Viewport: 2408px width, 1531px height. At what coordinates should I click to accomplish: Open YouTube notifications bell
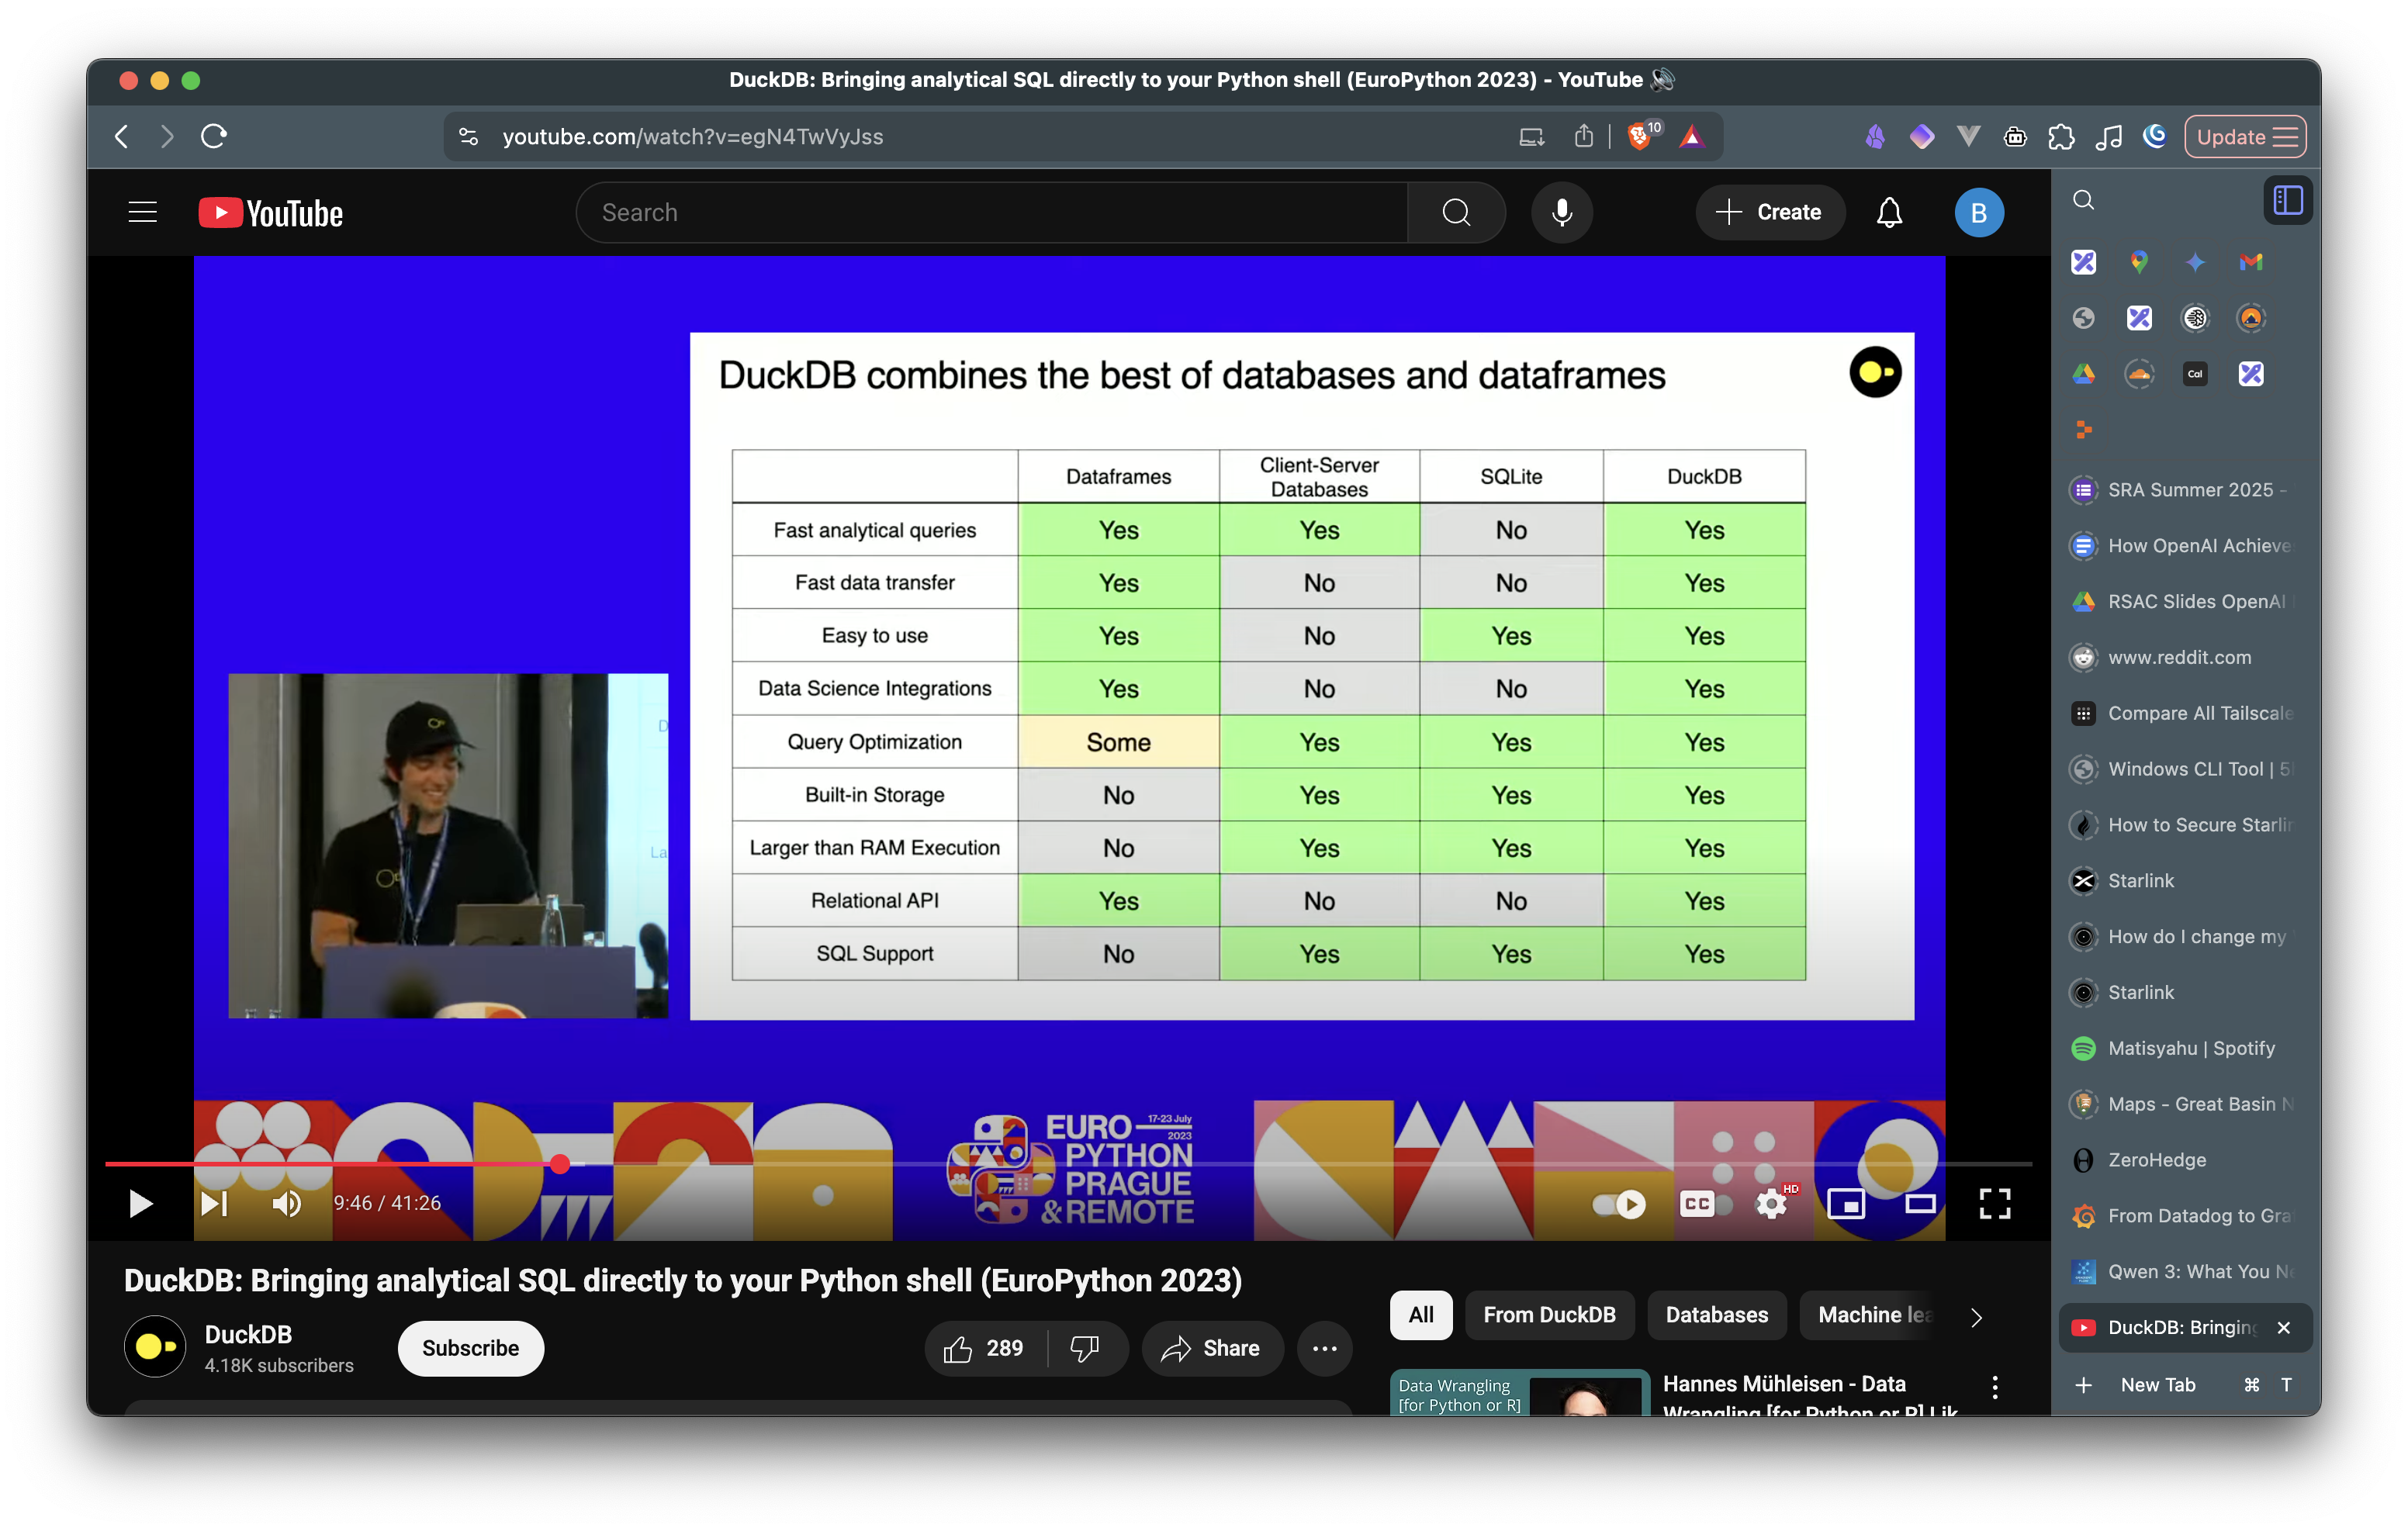(x=1888, y=212)
